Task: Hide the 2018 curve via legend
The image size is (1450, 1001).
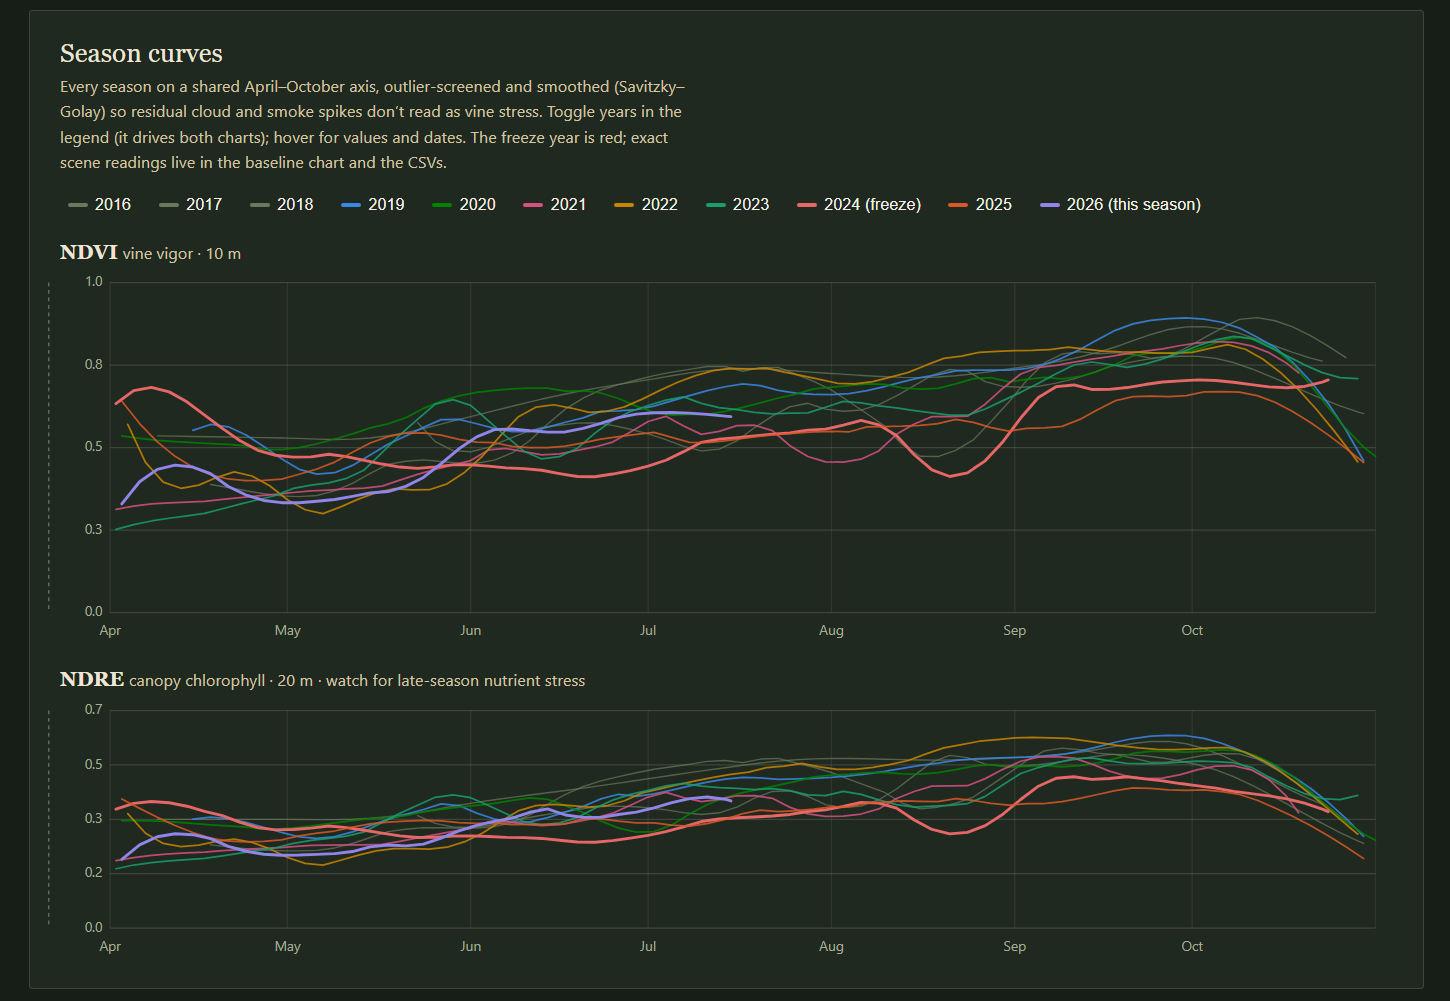Action: coord(282,204)
